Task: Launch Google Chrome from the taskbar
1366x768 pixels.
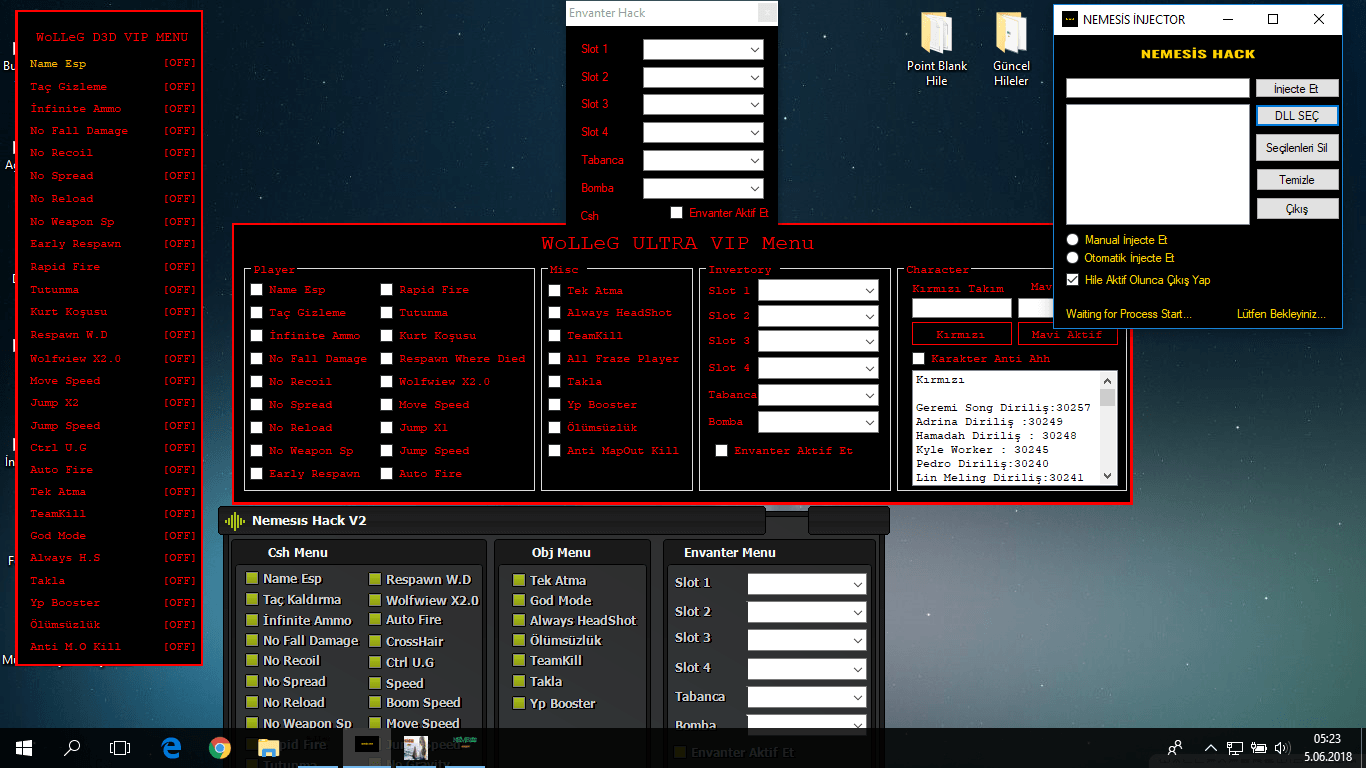Action: (x=220, y=747)
